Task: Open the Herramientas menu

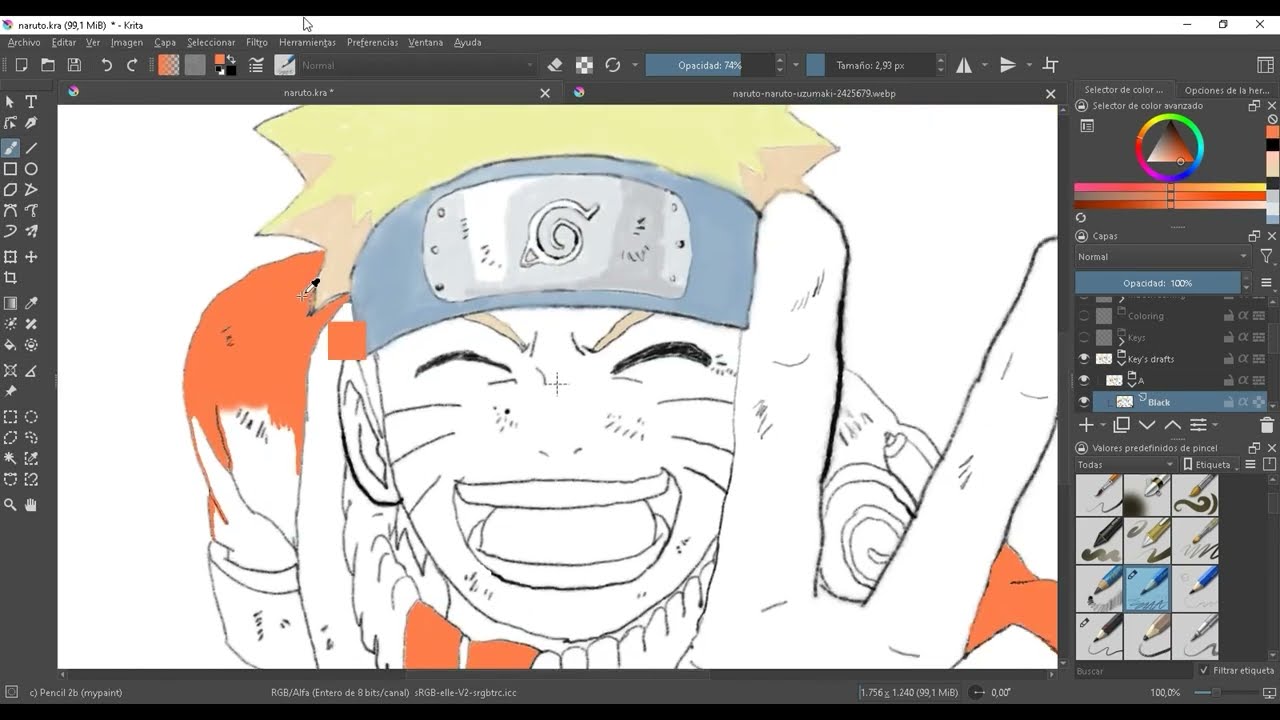Action: 307,43
